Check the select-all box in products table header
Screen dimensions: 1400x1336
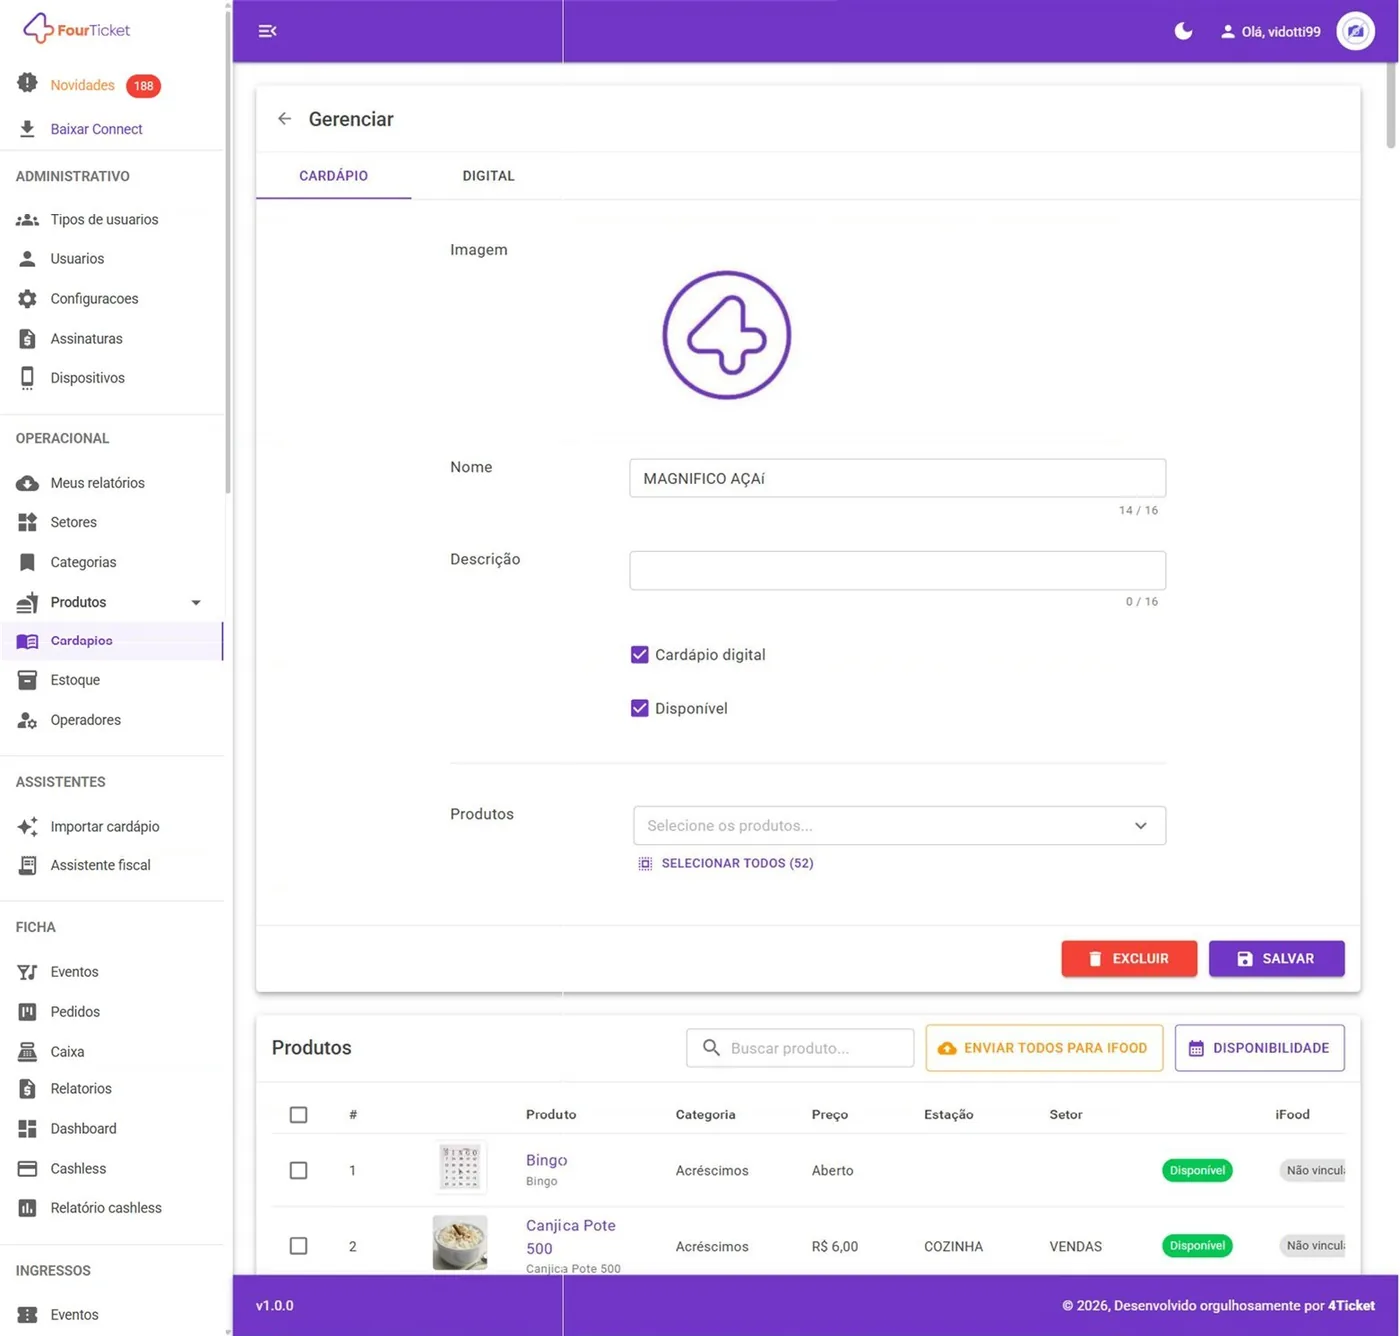point(298,1115)
